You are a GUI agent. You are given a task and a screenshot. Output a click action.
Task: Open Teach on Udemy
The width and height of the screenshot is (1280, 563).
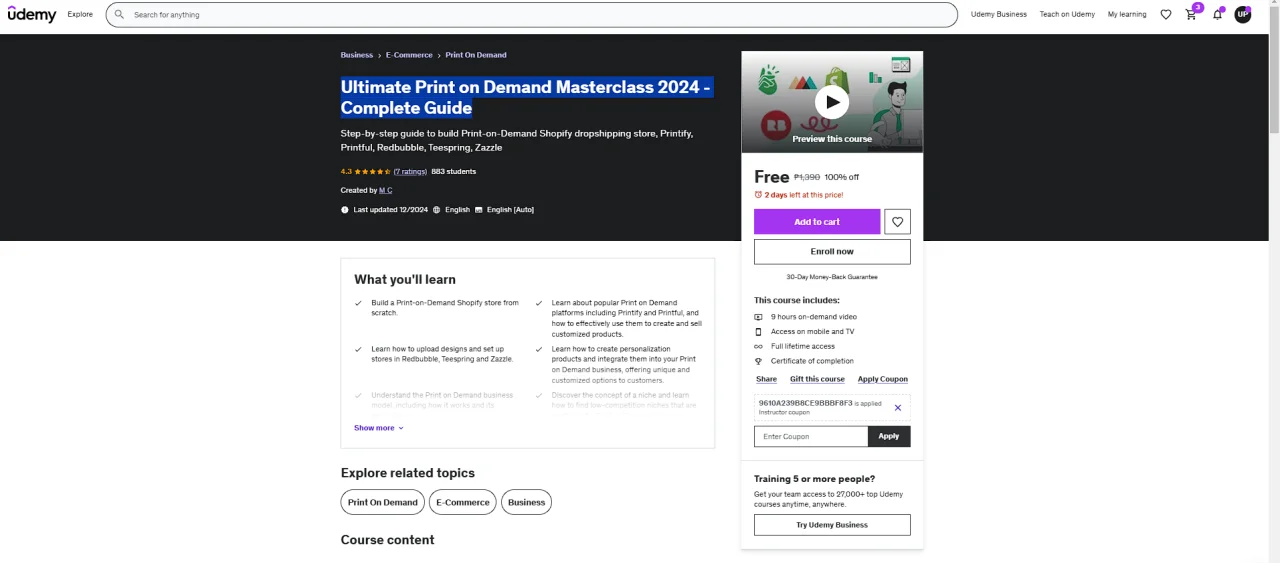coord(1067,15)
